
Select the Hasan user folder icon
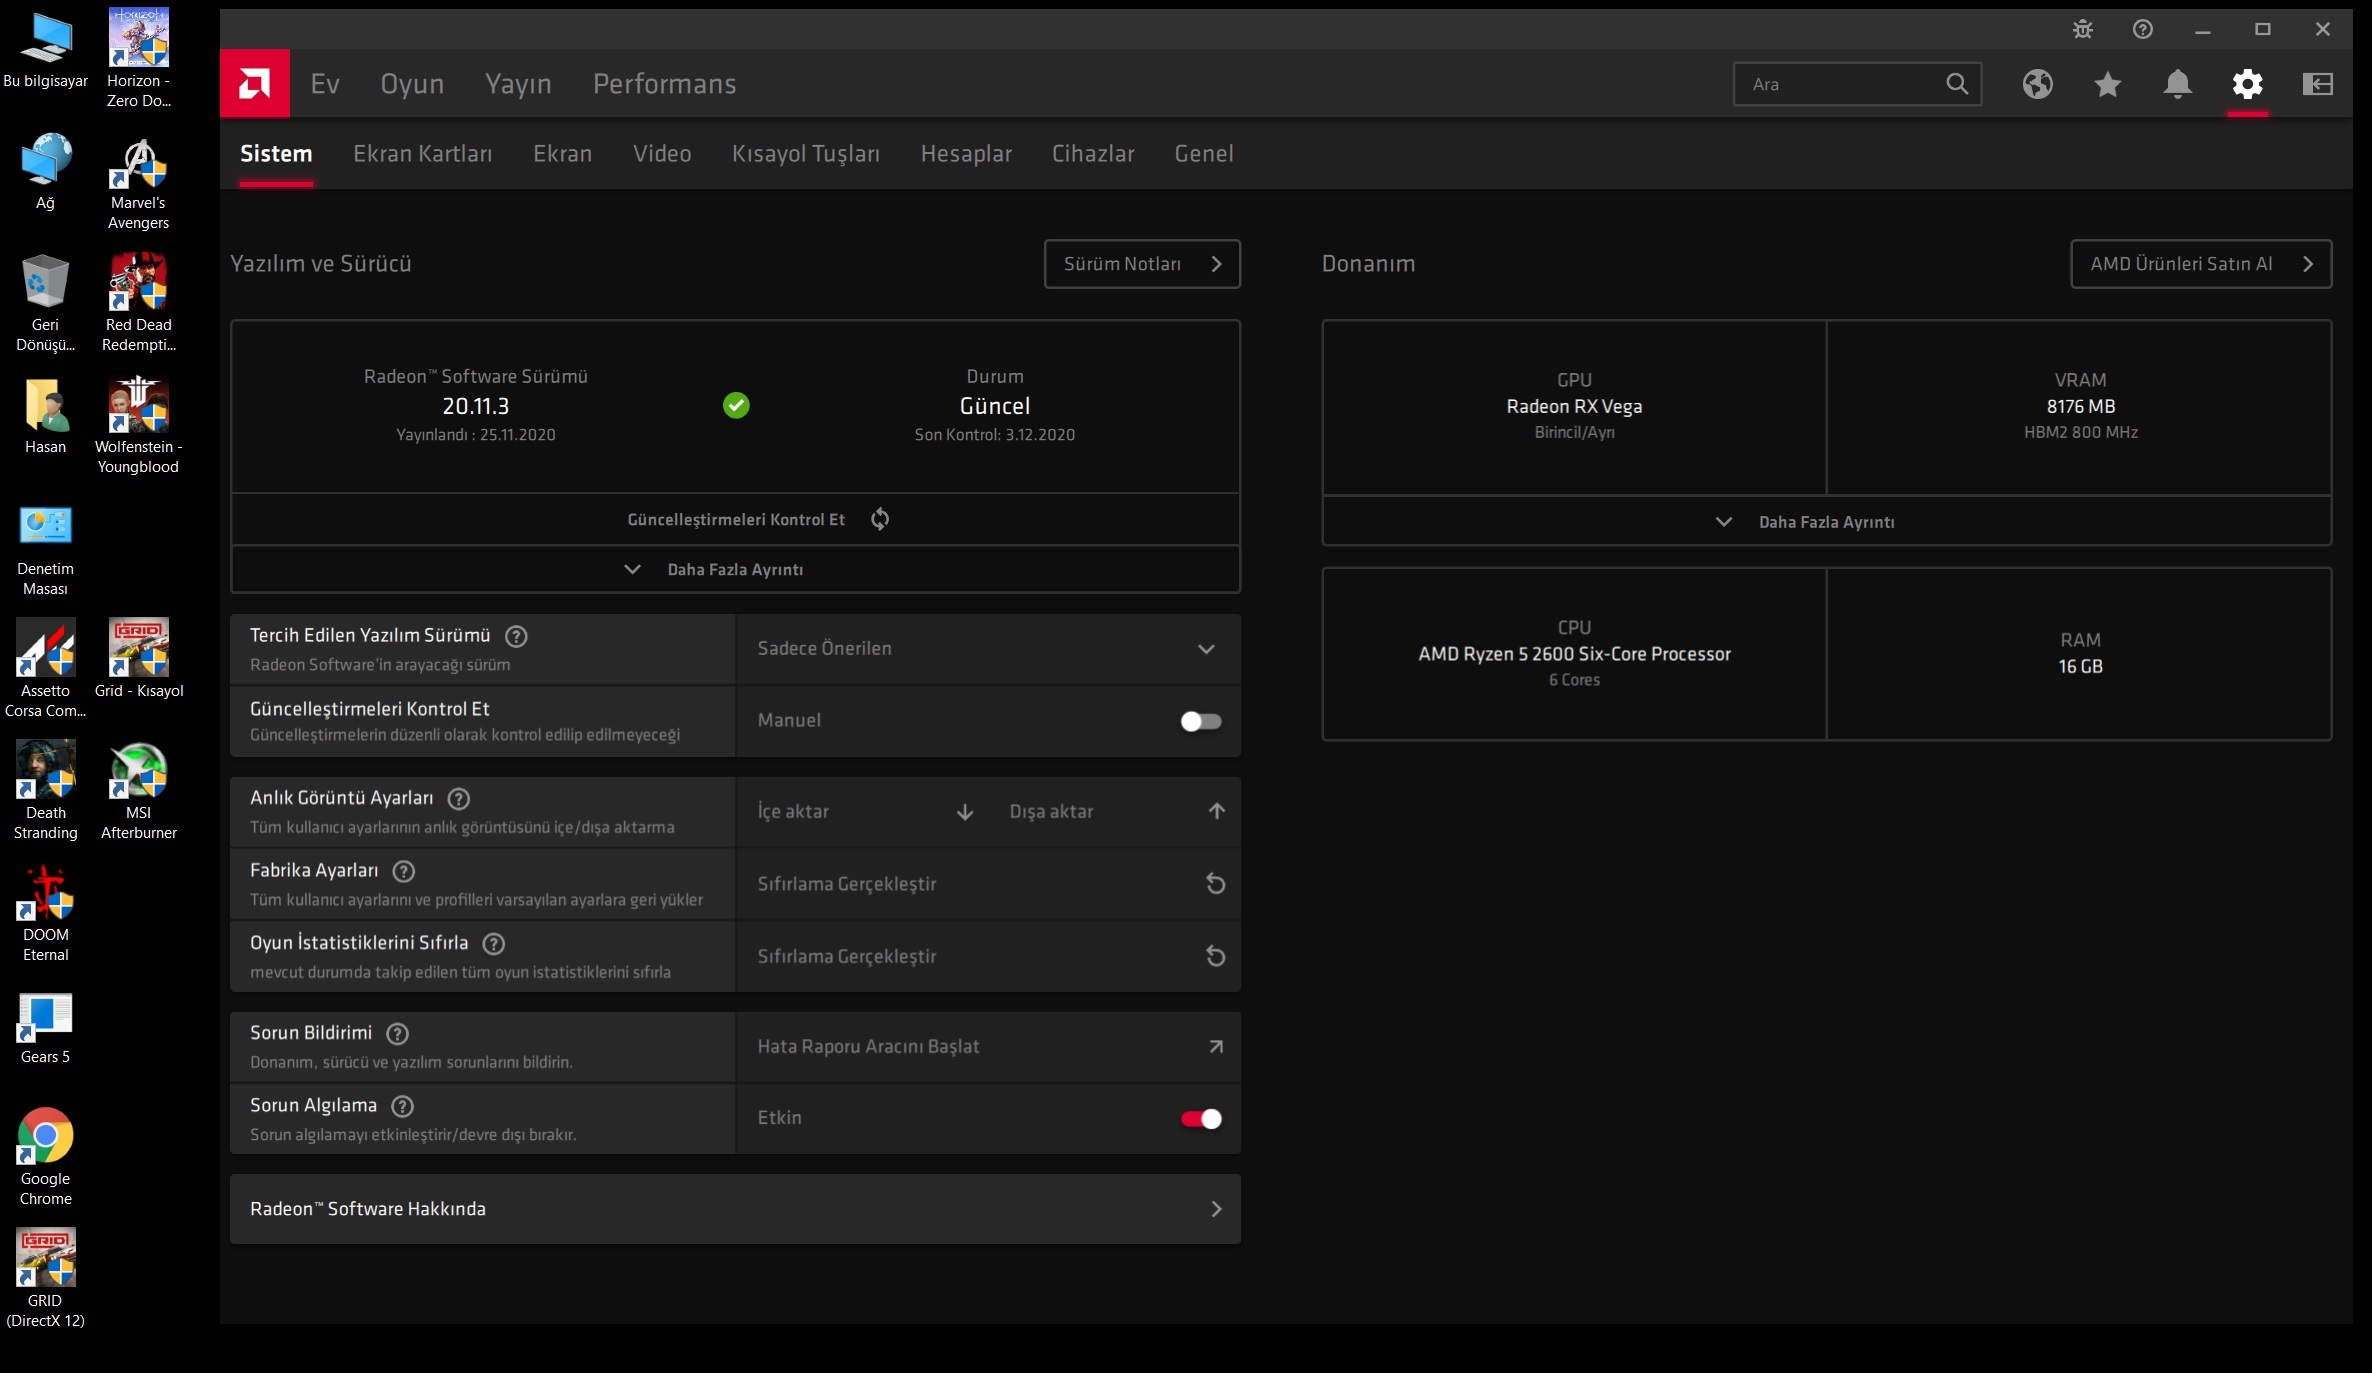tap(45, 416)
